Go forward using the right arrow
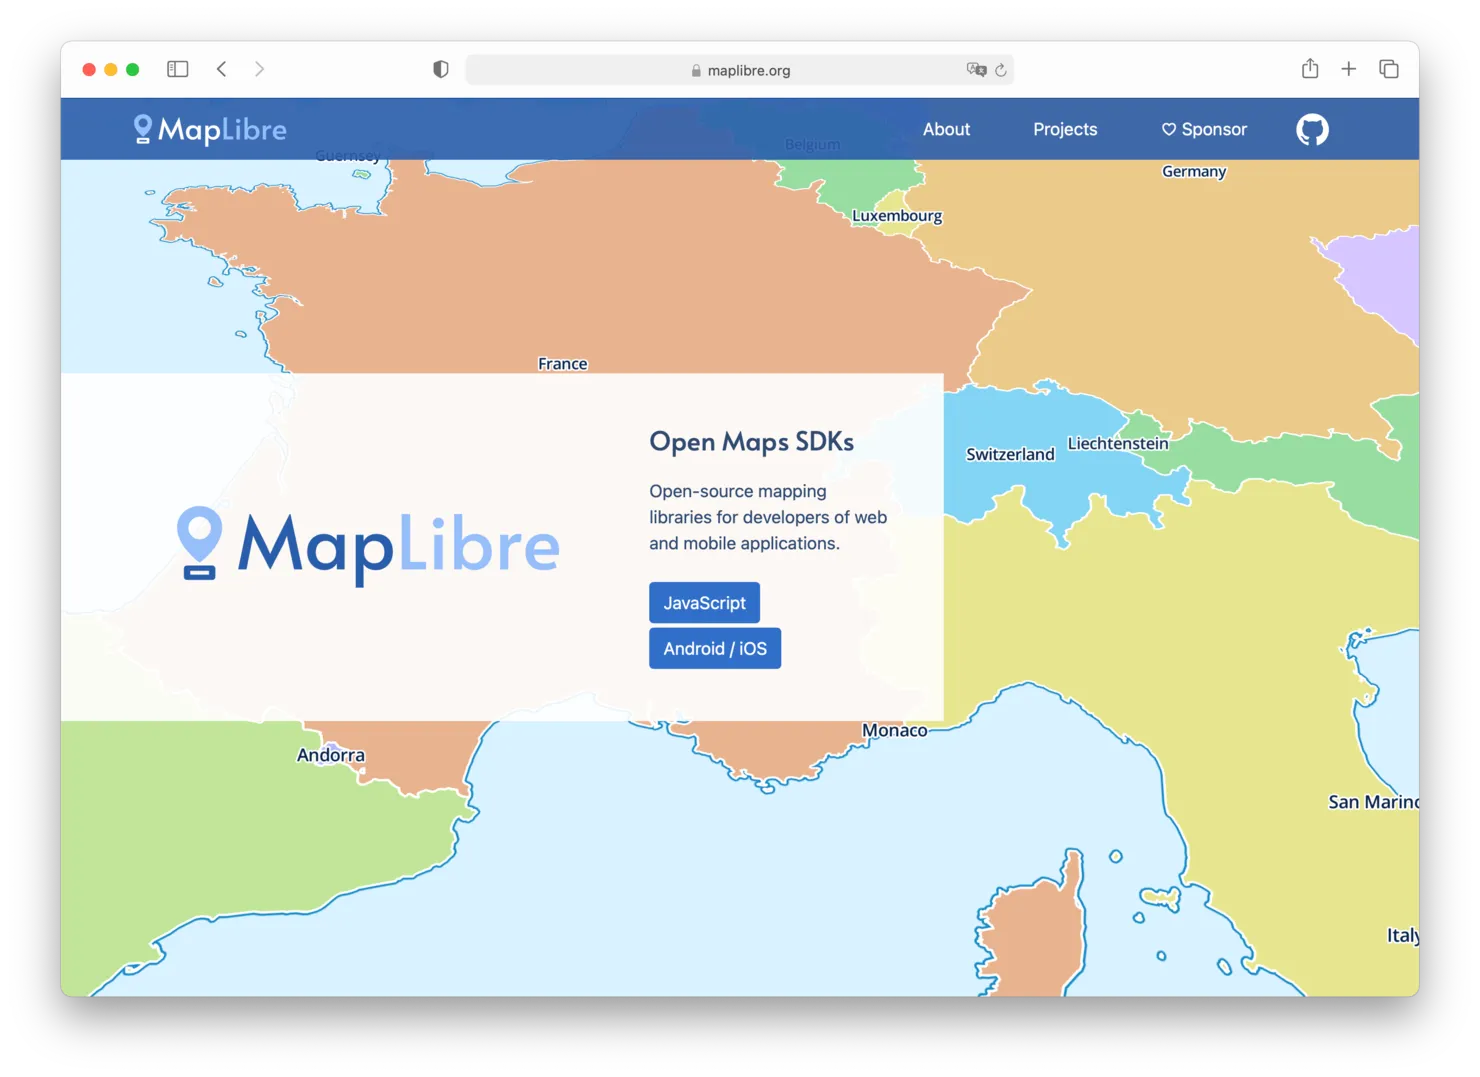Viewport: 1480px width, 1077px height. [x=259, y=68]
